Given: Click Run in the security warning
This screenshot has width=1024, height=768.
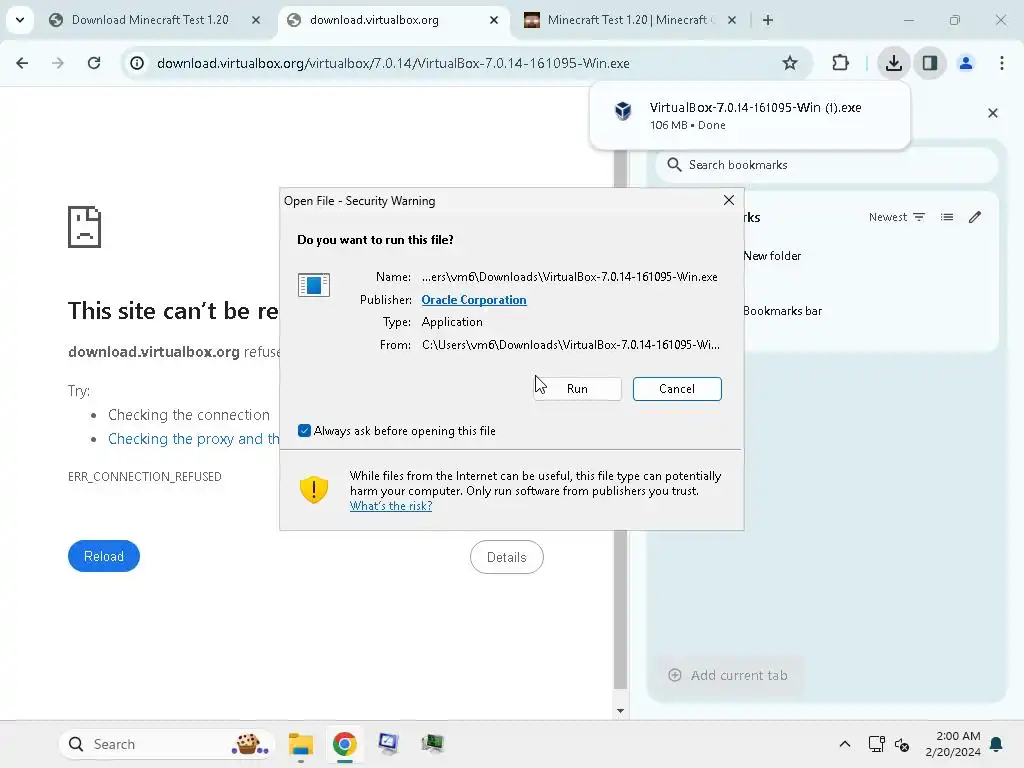Looking at the screenshot, I should click(577, 389).
